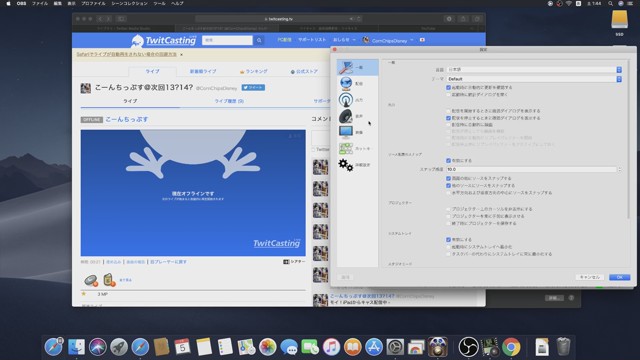Toggle snap sources to other sources checkbox
Image resolution: width=640 pixels, height=360 pixels.
pos(449,185)
